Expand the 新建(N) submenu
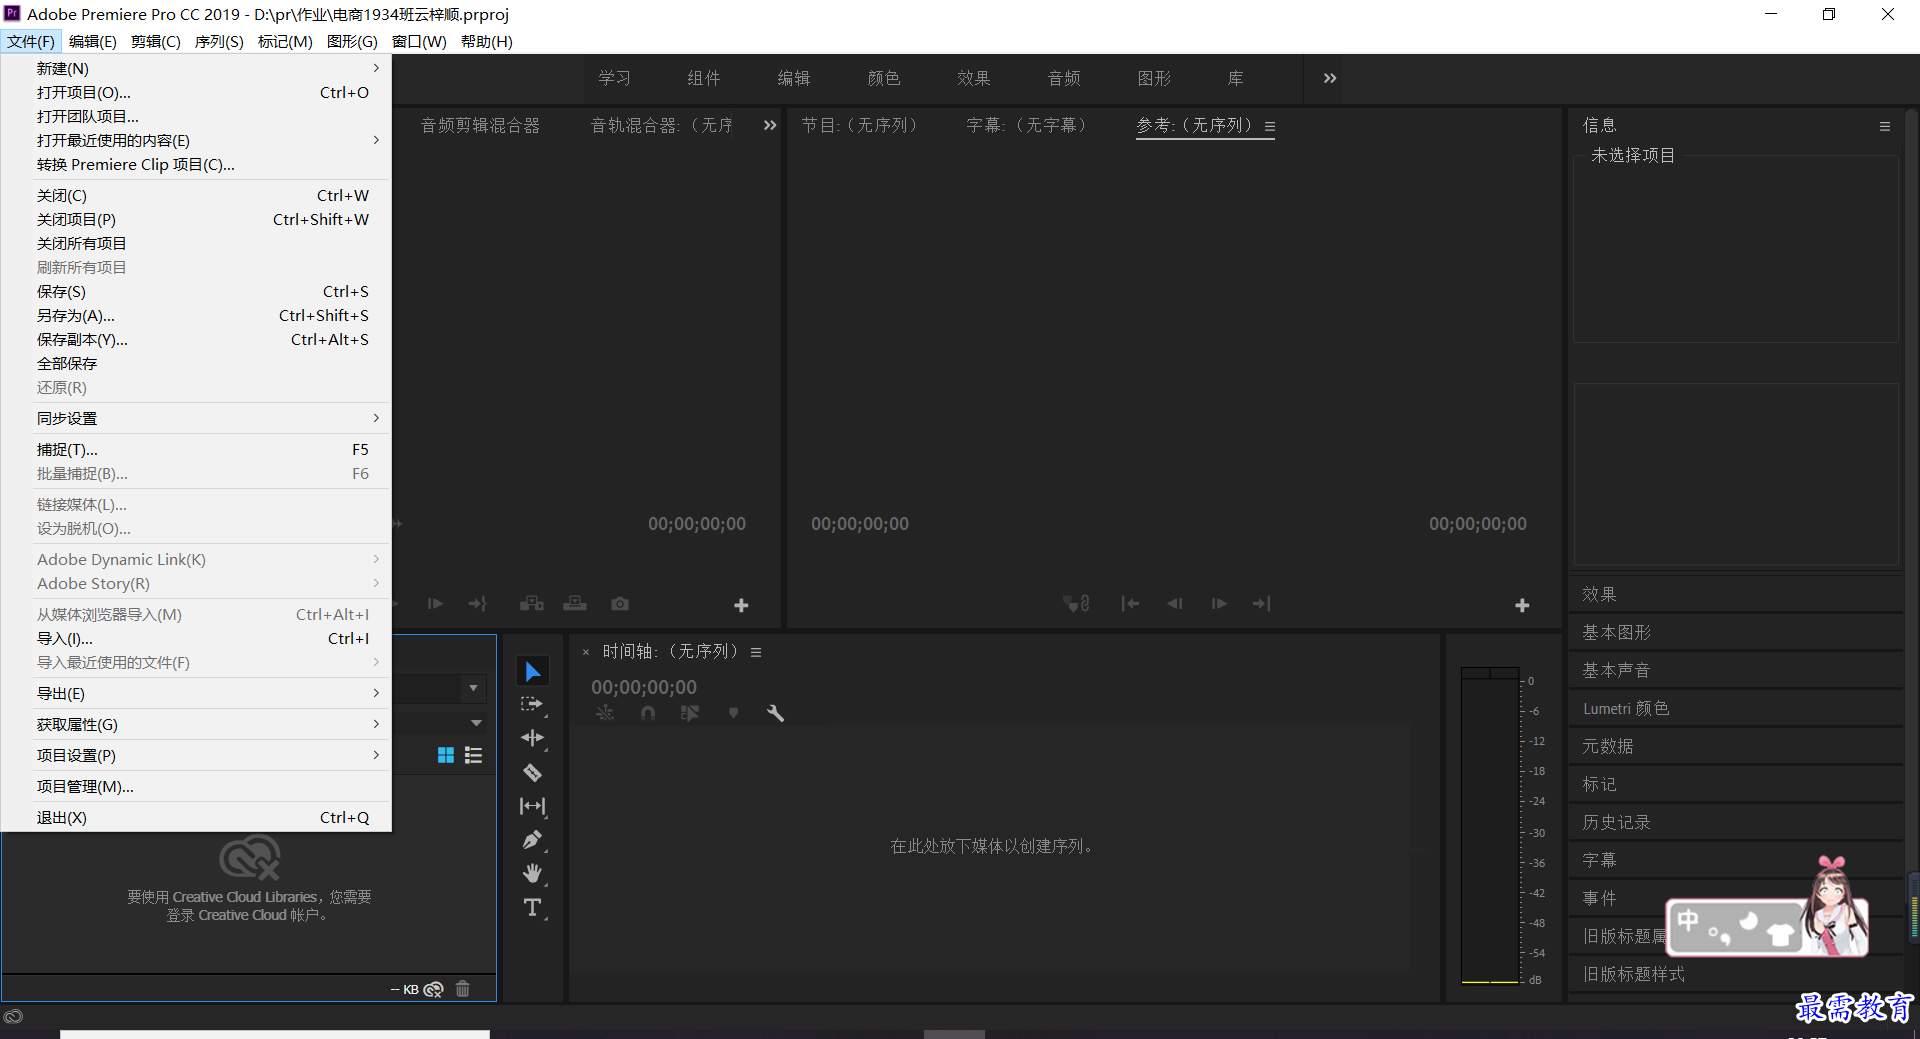Viewport: 1920px width, 1039px height. tap(196, 68)
